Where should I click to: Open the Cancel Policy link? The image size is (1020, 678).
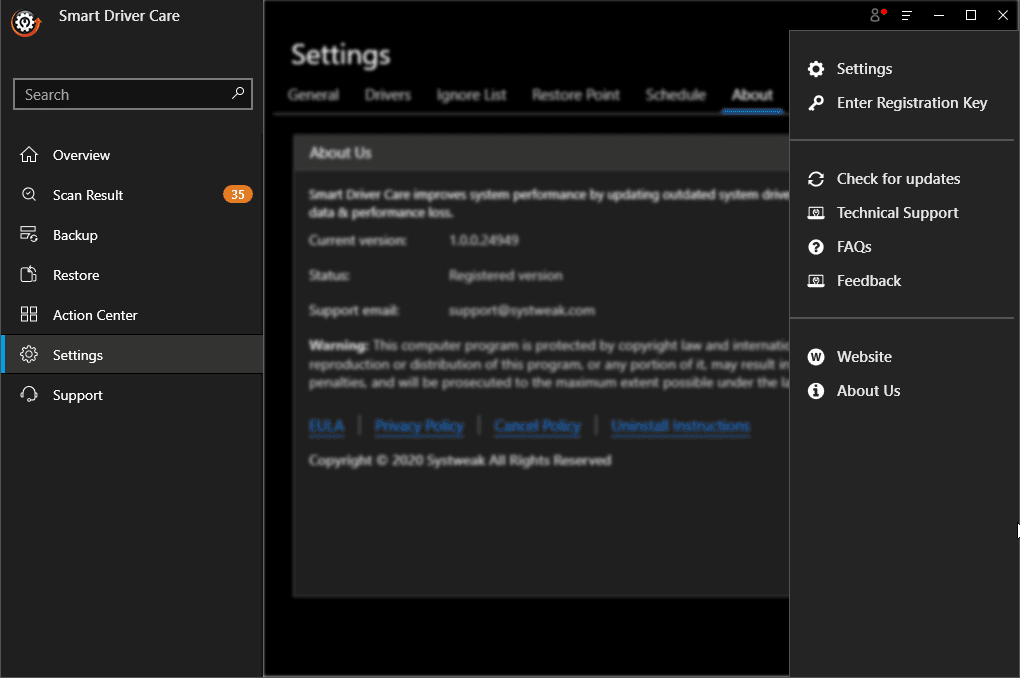[537, 426]
